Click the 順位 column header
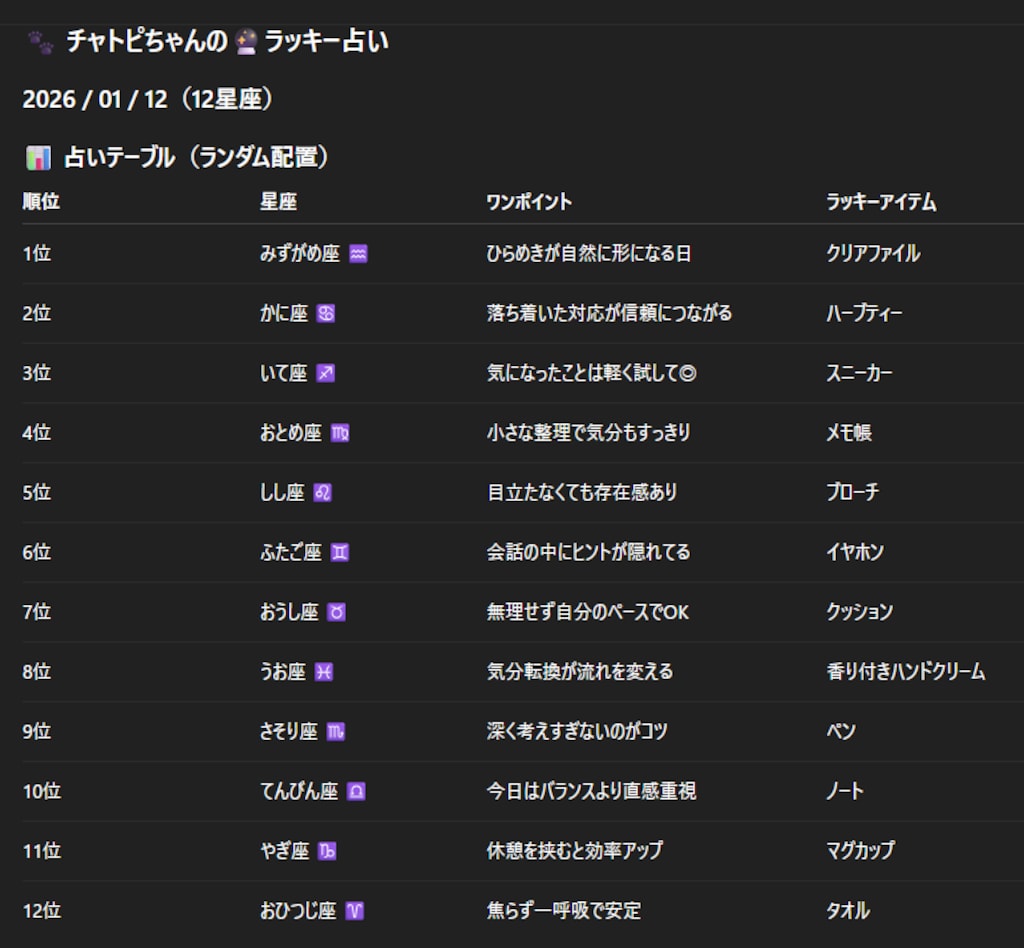 click(41, 202)
